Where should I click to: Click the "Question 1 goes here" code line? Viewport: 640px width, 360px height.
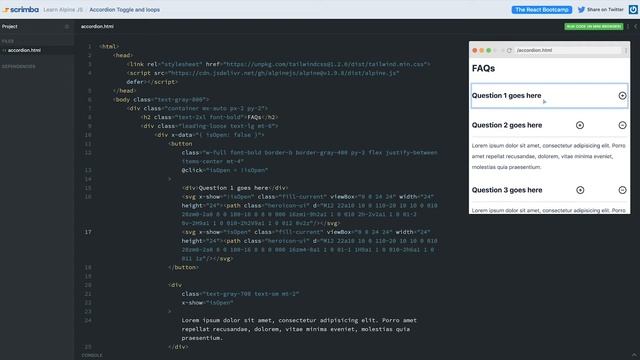(x=235, y=188)
